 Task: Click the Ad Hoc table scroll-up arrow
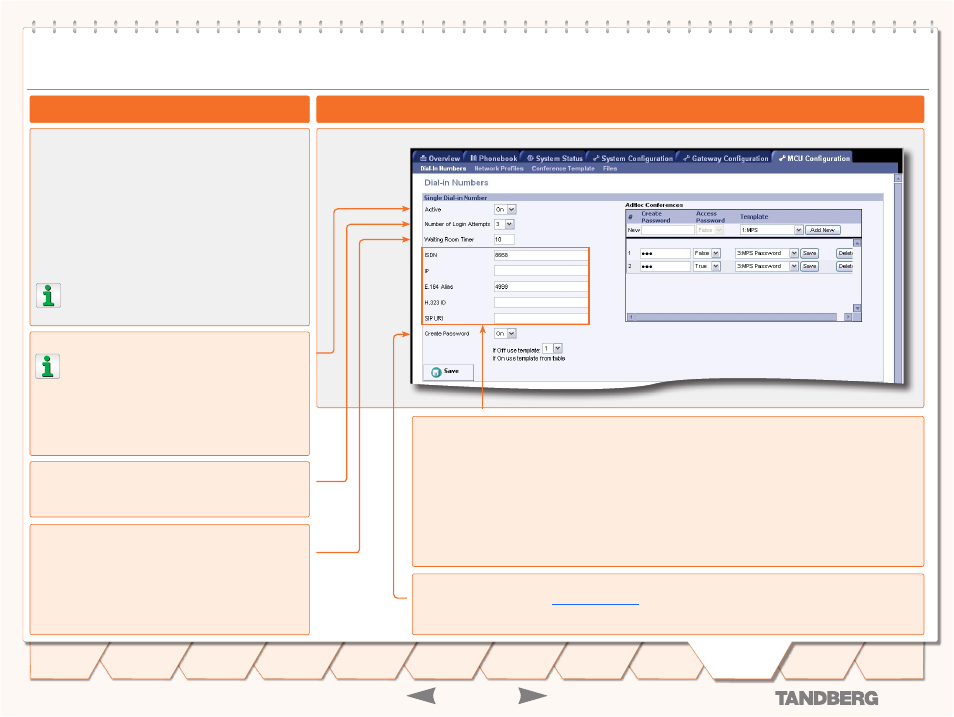857,243
